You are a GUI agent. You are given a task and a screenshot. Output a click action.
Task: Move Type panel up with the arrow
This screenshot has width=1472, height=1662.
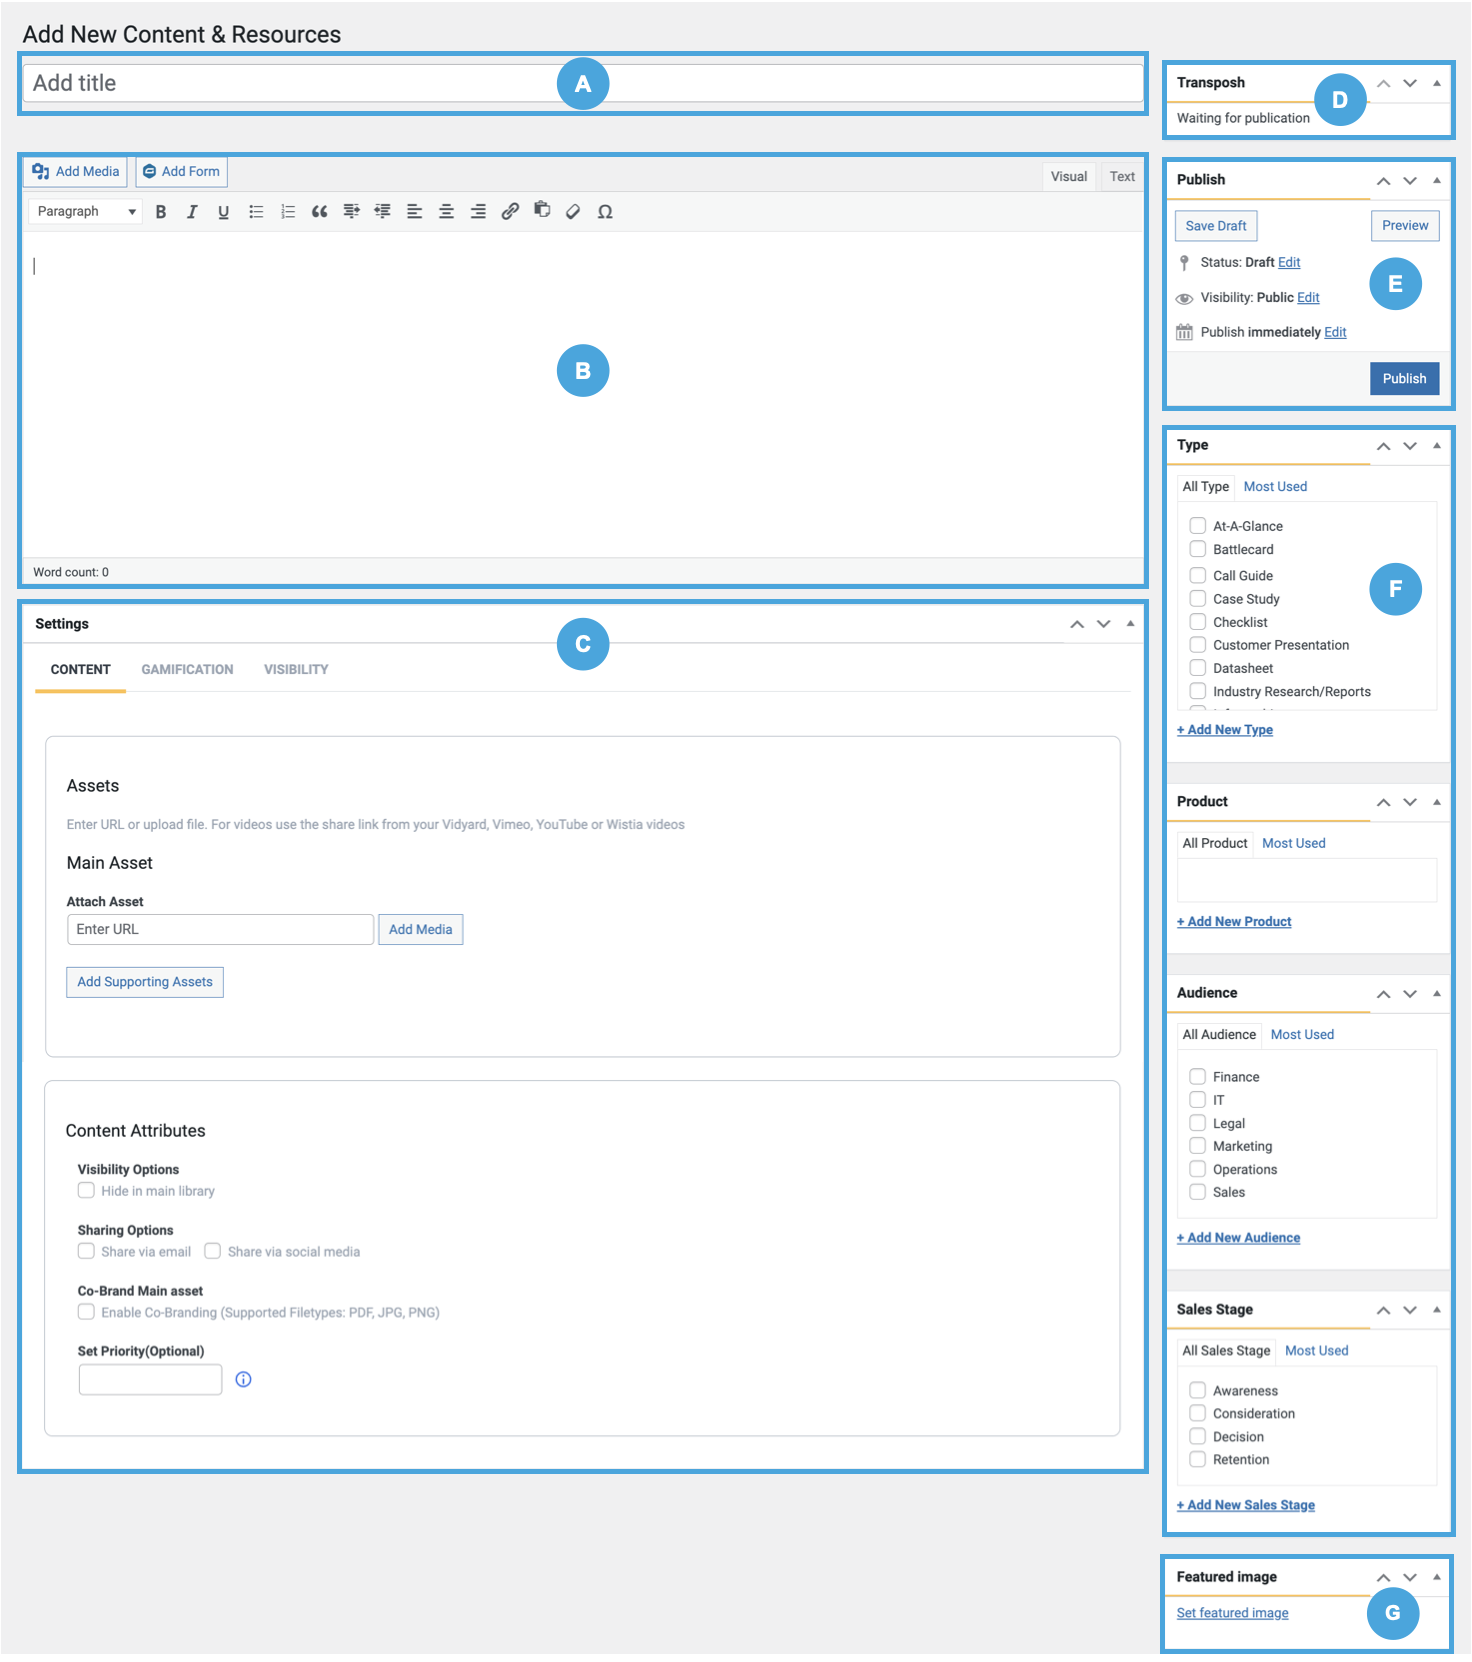coord(1384,446)
